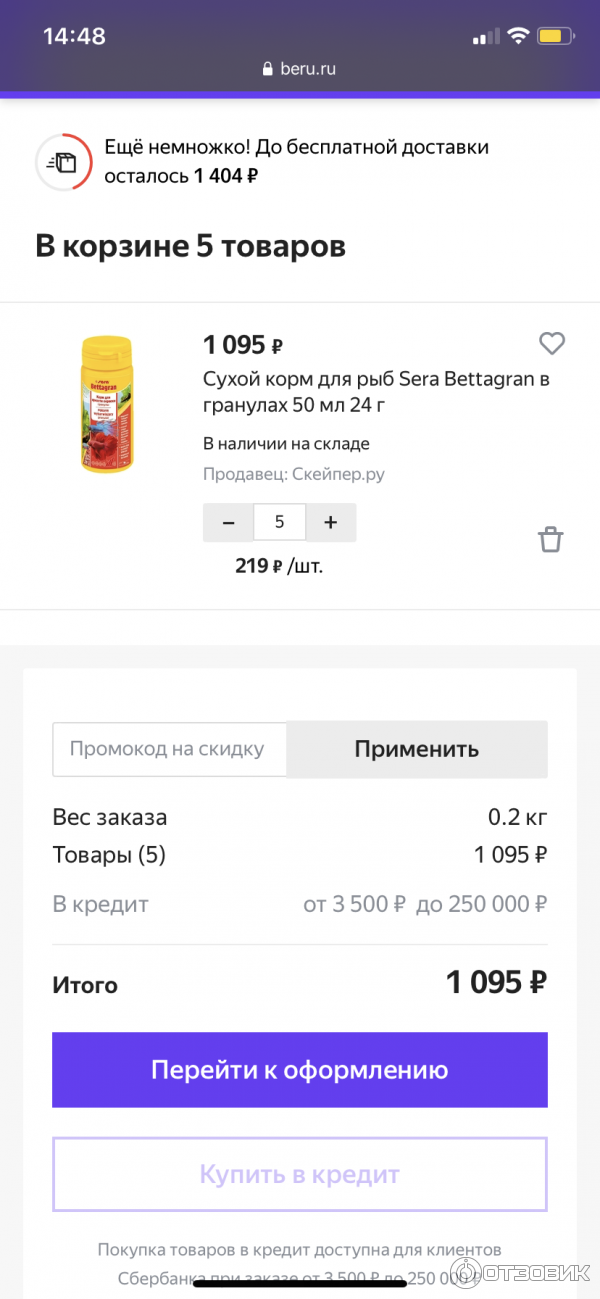Tap the cellular signal bars icon
The height and width of the screenshot is (1299, 600).
click(486, 36)
